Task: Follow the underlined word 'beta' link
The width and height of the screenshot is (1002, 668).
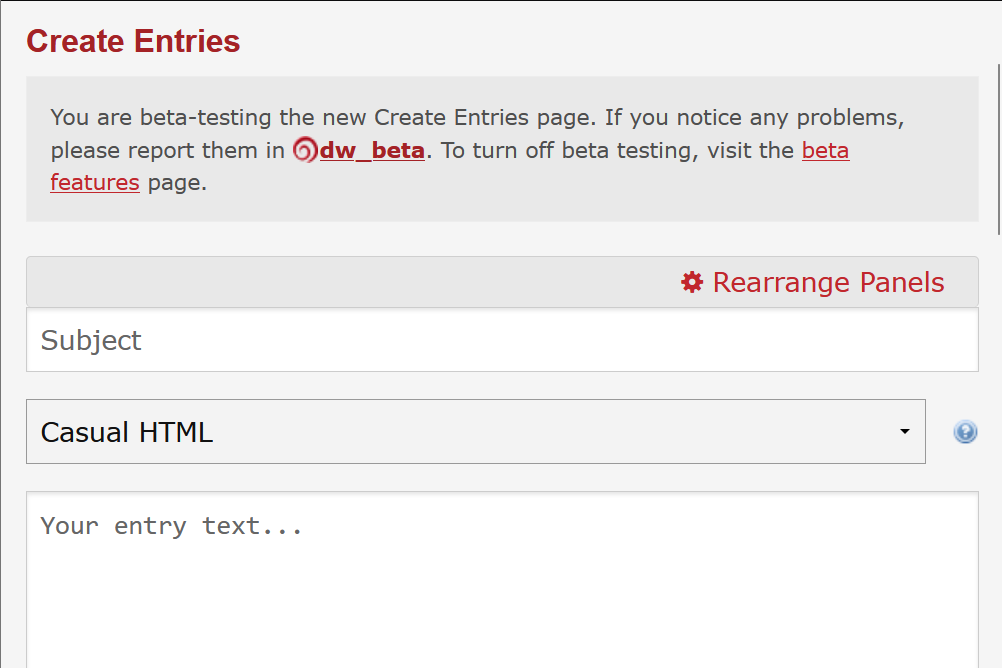Action: [x=825, y=150]
